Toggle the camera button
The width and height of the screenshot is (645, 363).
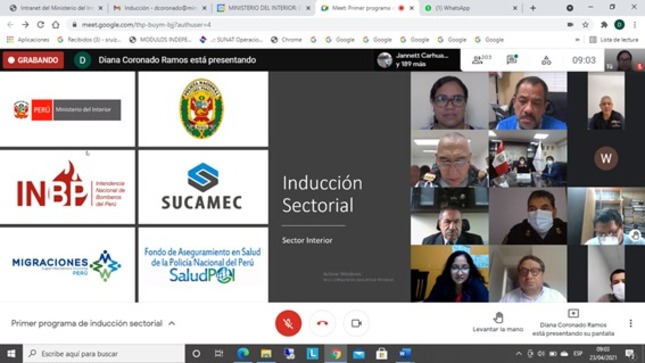point(357,323)
